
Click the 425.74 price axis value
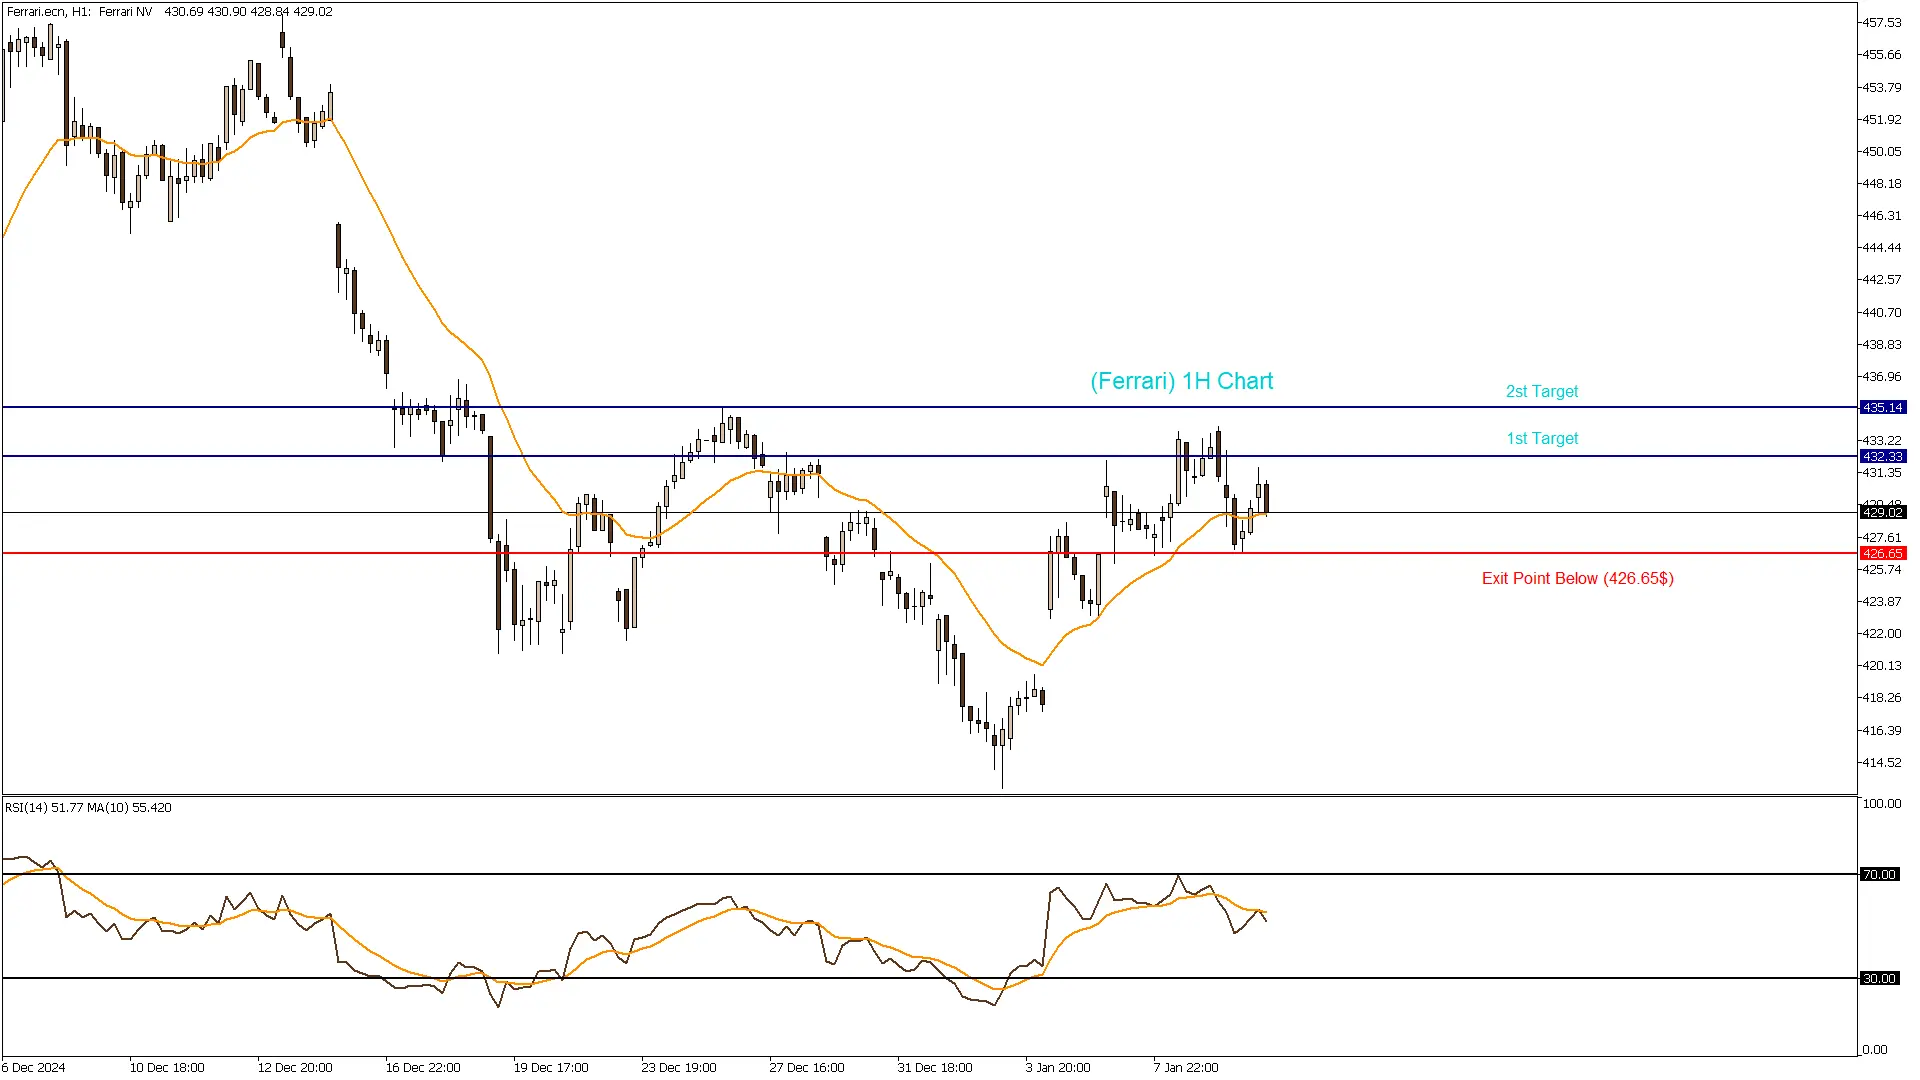[1880, 570]
